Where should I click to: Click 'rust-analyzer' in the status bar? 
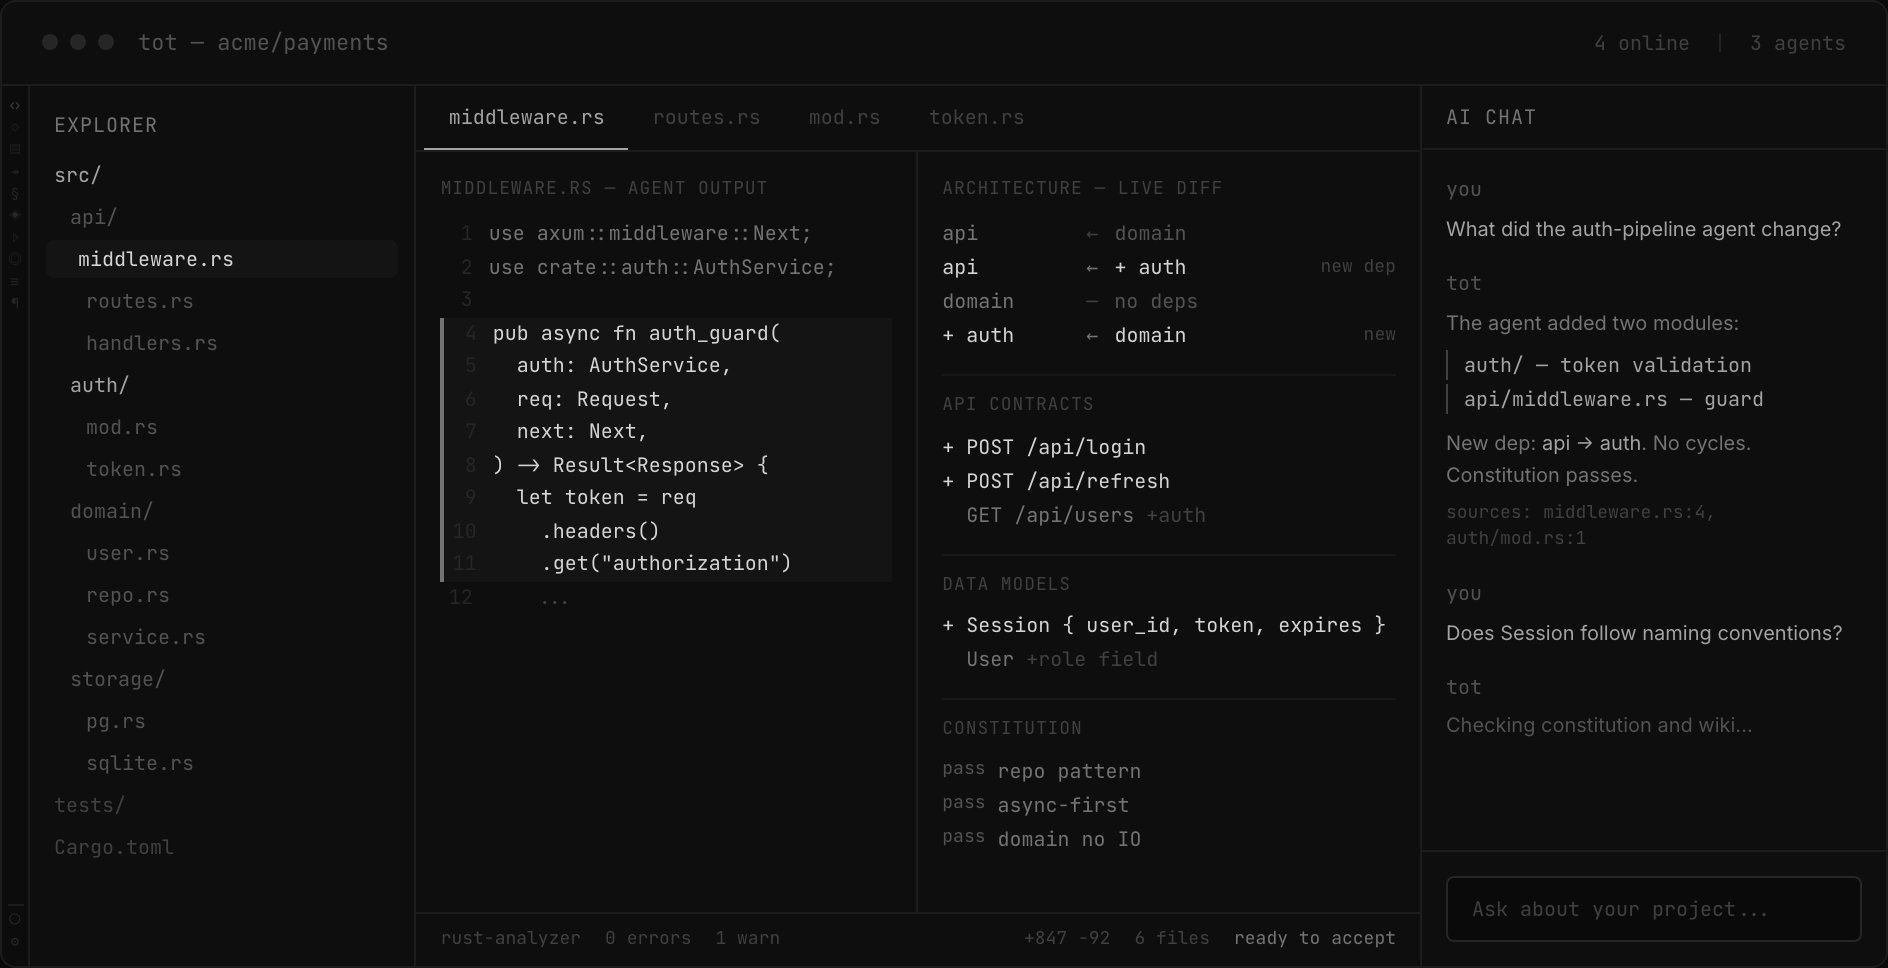pos(510,938)
